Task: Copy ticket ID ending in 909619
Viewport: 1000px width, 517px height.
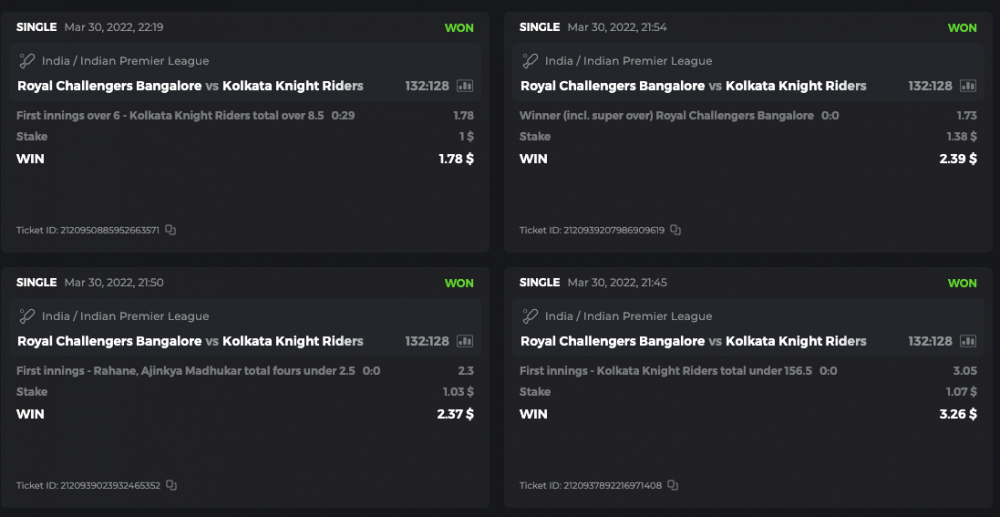Action: click(675, 230)
